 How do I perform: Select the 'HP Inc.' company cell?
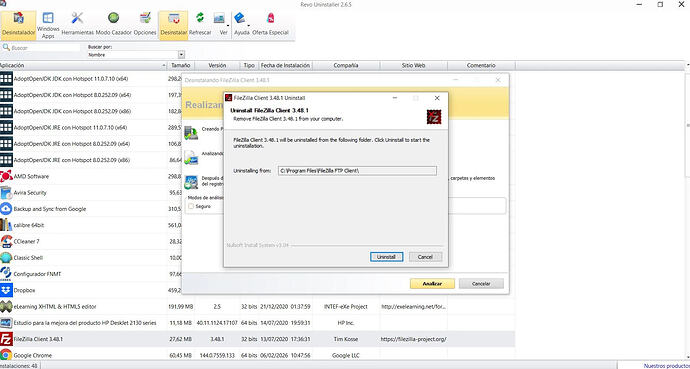click(x=346, y=323)
